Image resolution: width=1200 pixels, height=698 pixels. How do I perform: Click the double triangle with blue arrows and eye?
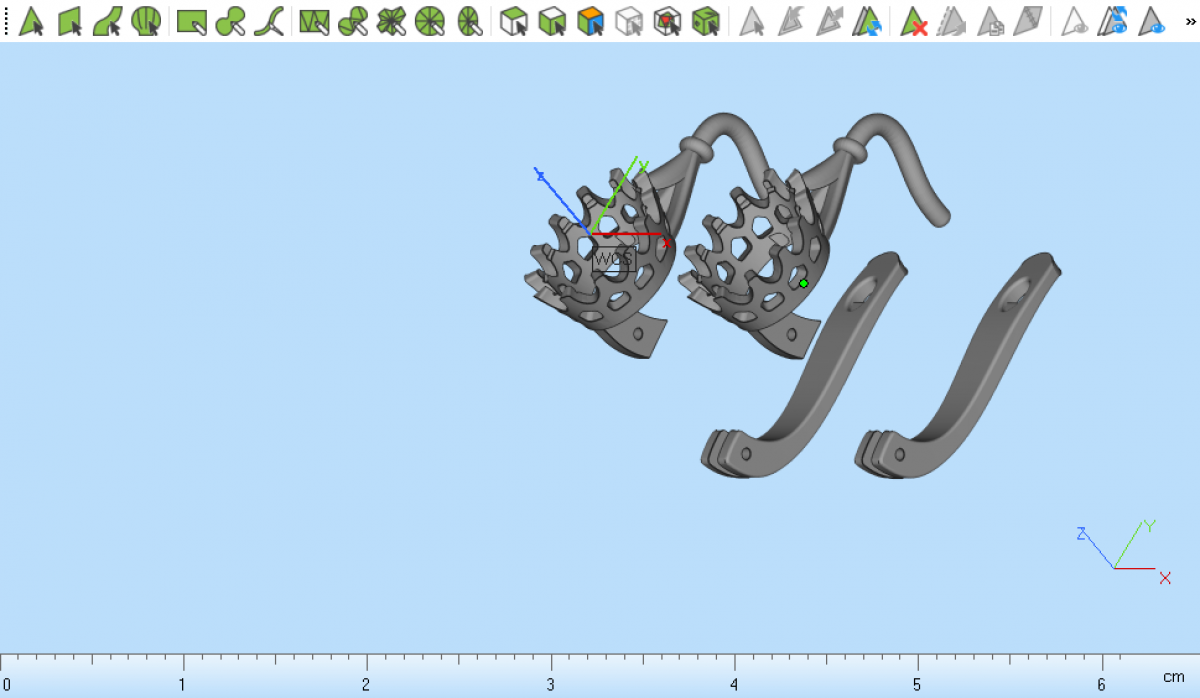pyautogui.click(x=1114, y=20)
